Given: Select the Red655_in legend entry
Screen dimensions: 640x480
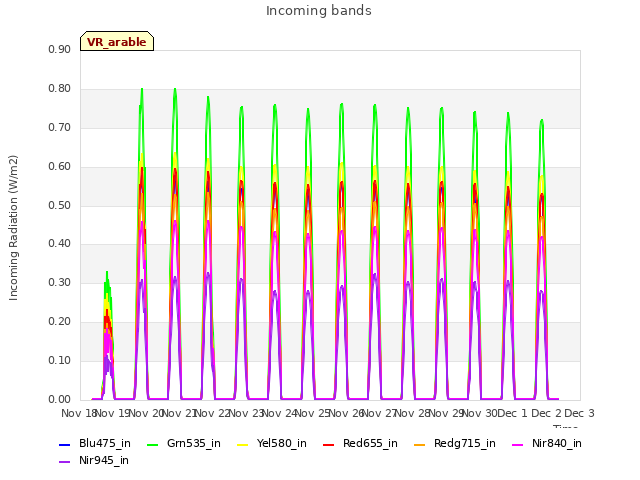Looking at the screenshot, I should point(360,443).
